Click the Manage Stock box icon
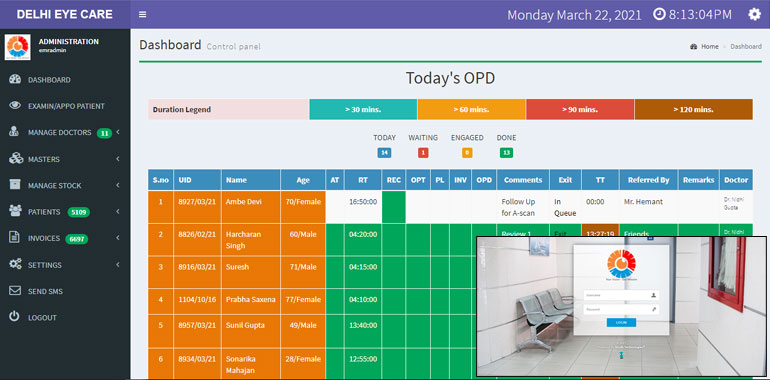Viewport: 770px width, 380px height. (x=15, y=185)
